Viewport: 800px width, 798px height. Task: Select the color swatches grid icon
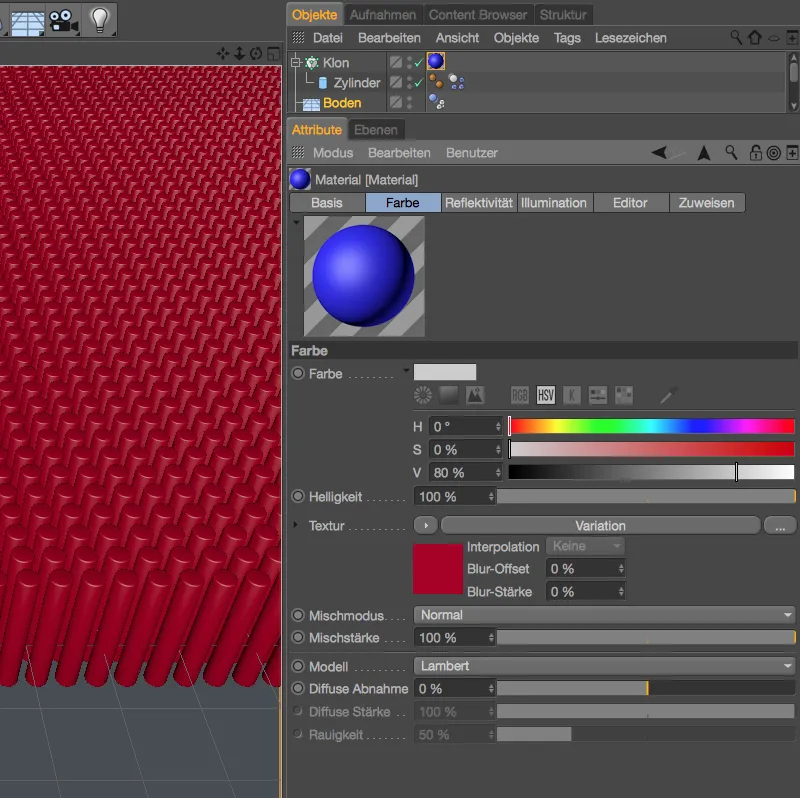click(623, 394)
